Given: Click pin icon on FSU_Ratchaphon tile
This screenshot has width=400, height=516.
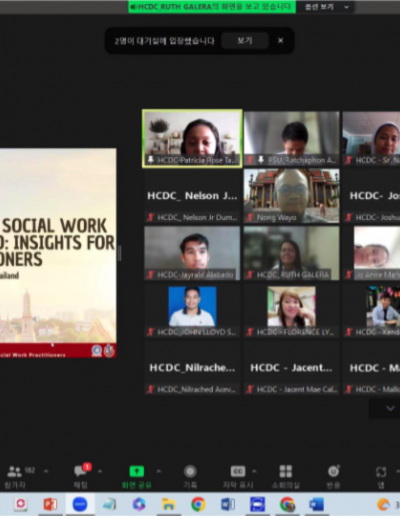Looking at the screenshot, I should point(261,160).
